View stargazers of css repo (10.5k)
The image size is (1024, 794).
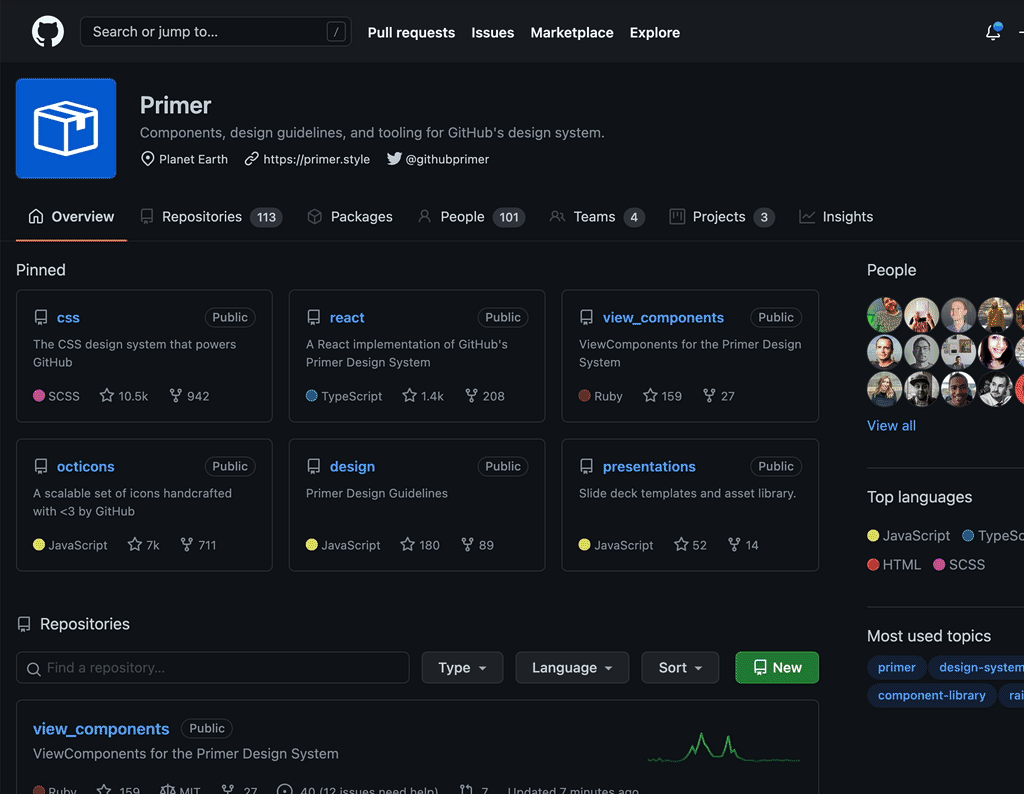point(124,396)
